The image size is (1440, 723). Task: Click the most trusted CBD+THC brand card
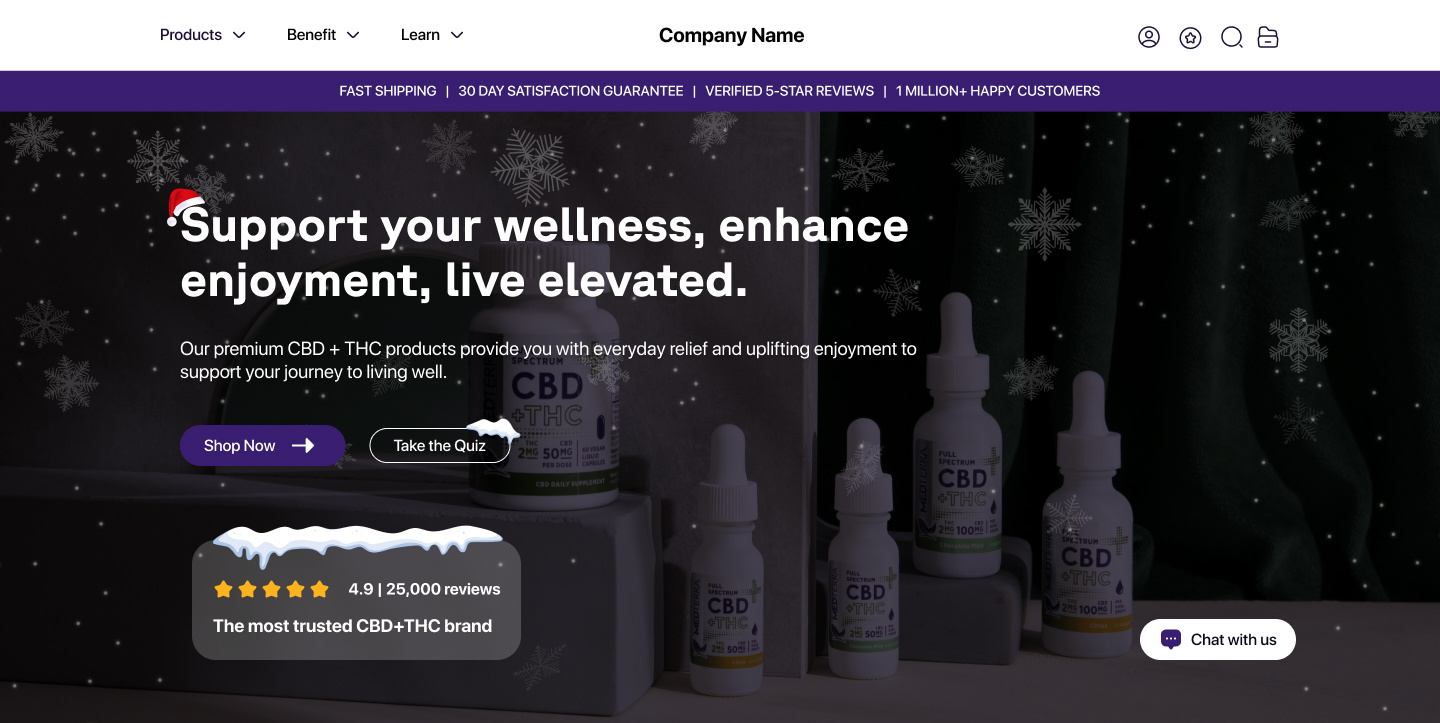(x=356, y=599)
